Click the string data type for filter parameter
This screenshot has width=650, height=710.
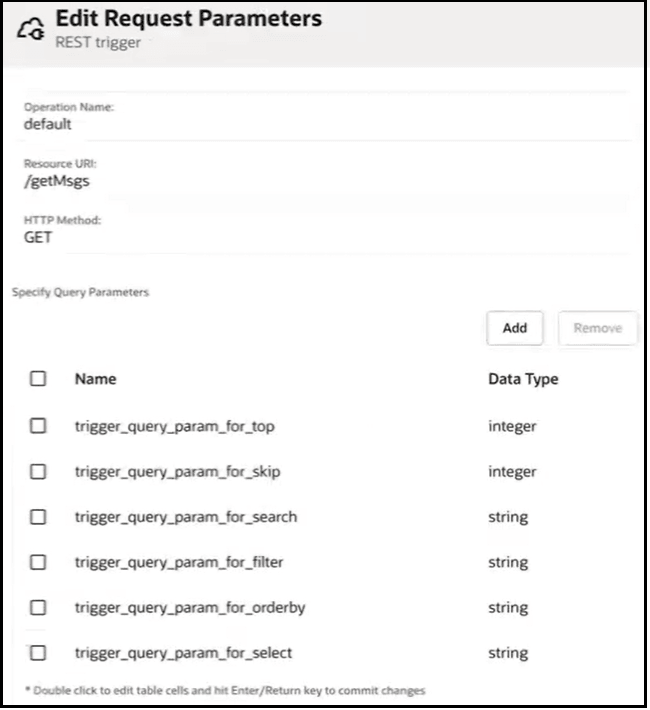[x=508, y=562]
